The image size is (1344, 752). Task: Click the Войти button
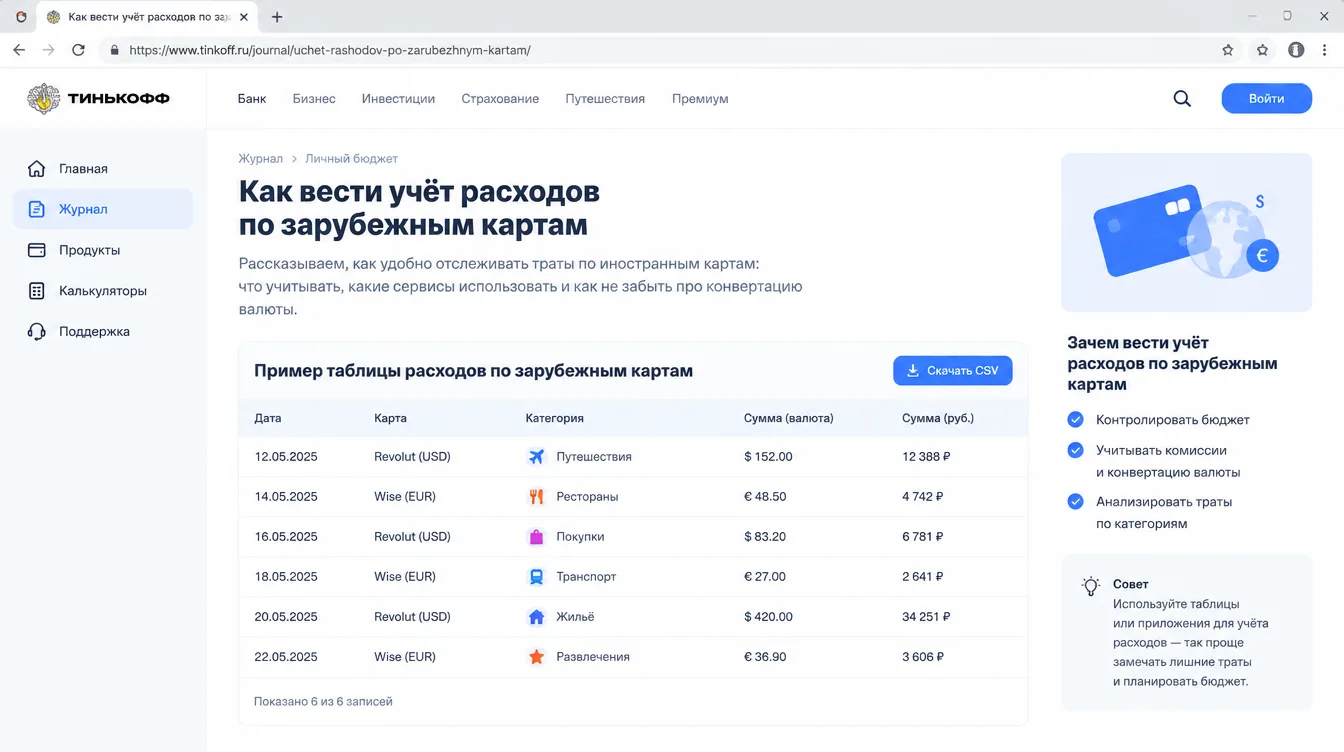point(1266,99)
